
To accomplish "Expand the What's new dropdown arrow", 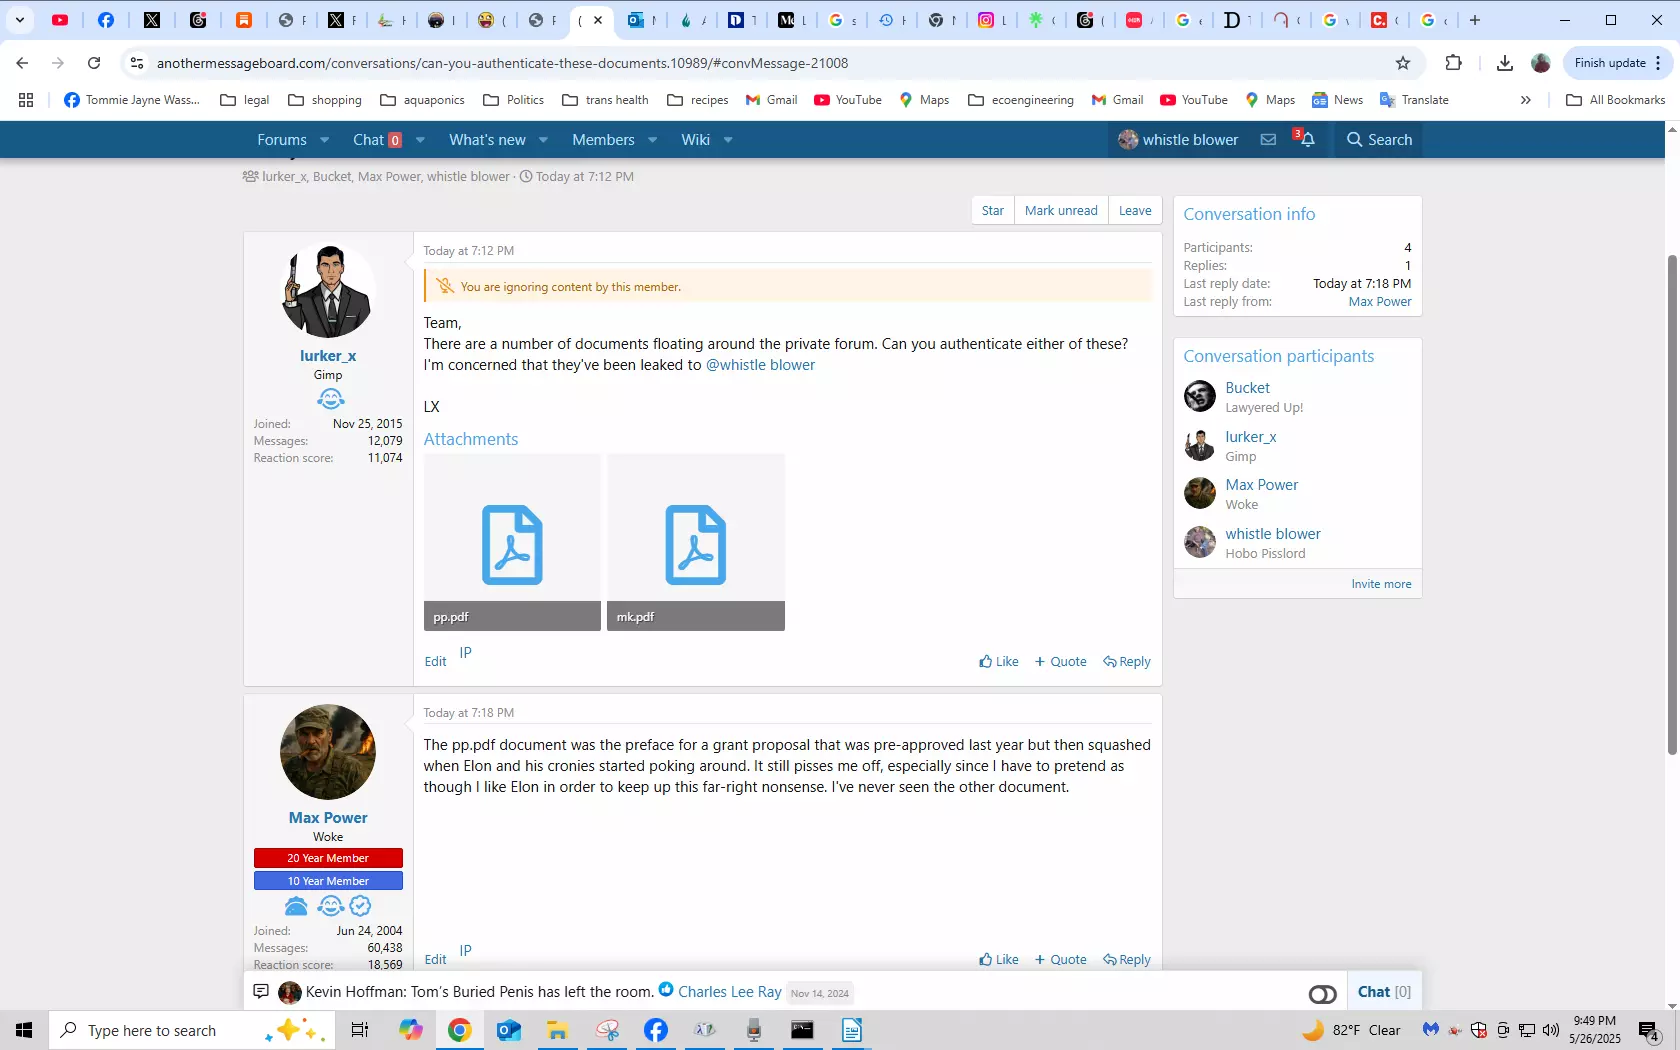I will 543,140.
